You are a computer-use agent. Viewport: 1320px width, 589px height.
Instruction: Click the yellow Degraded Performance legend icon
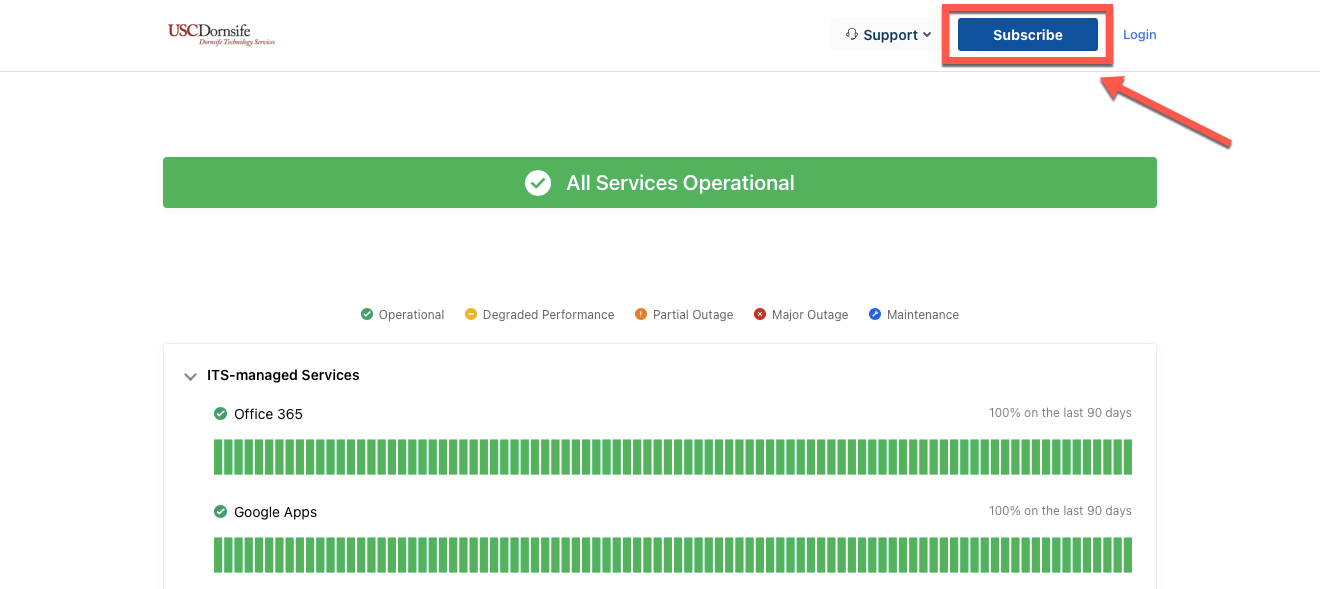coord(471,314)
